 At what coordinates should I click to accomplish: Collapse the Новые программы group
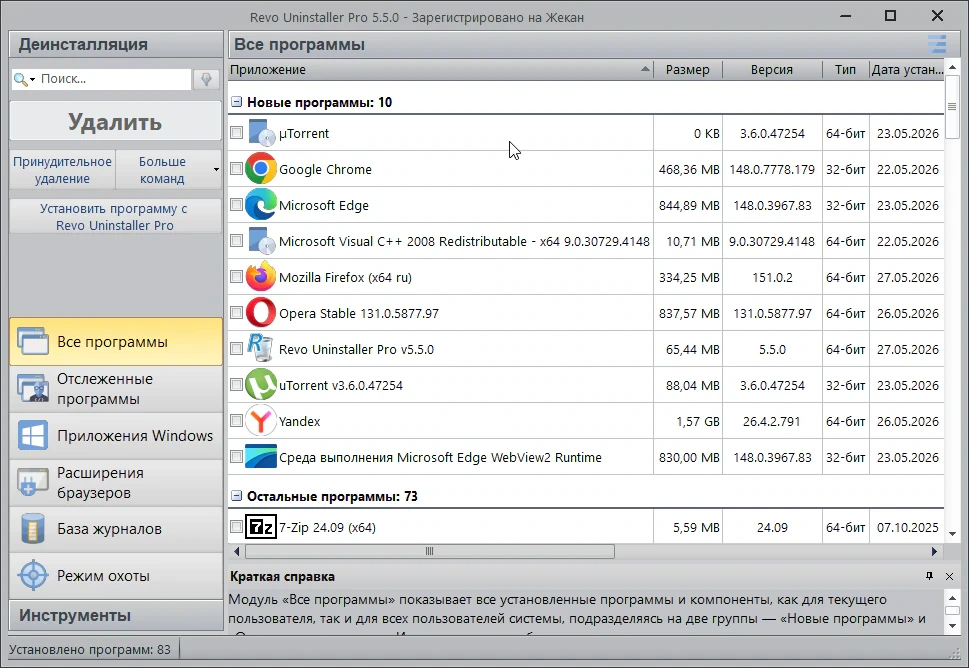pyautogui.click(x=236, y=102)
